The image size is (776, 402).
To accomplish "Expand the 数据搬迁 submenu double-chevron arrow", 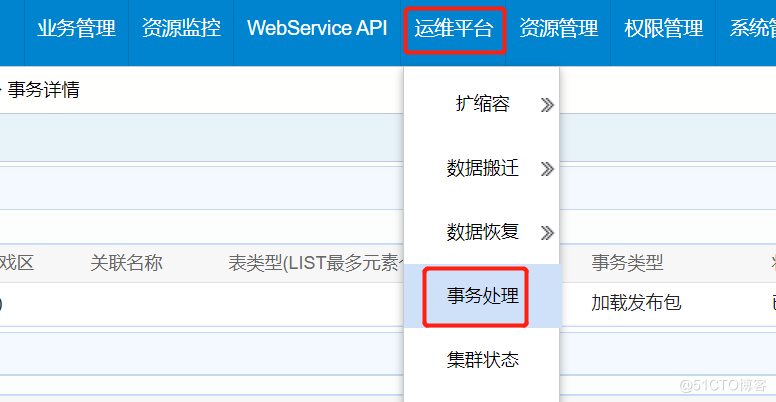I will [x=546, y=169].
